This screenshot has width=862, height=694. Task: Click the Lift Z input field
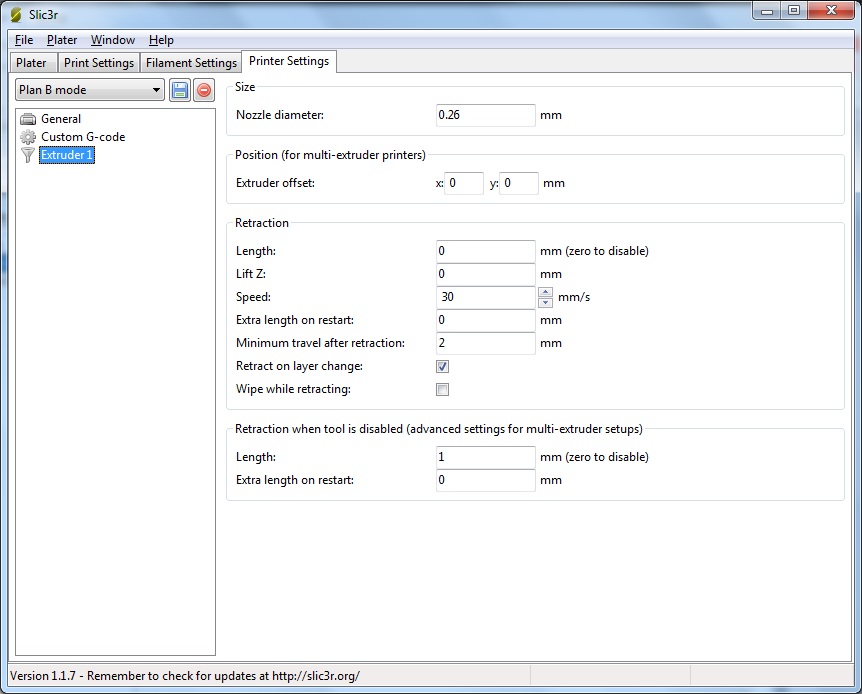pos(485,274)
